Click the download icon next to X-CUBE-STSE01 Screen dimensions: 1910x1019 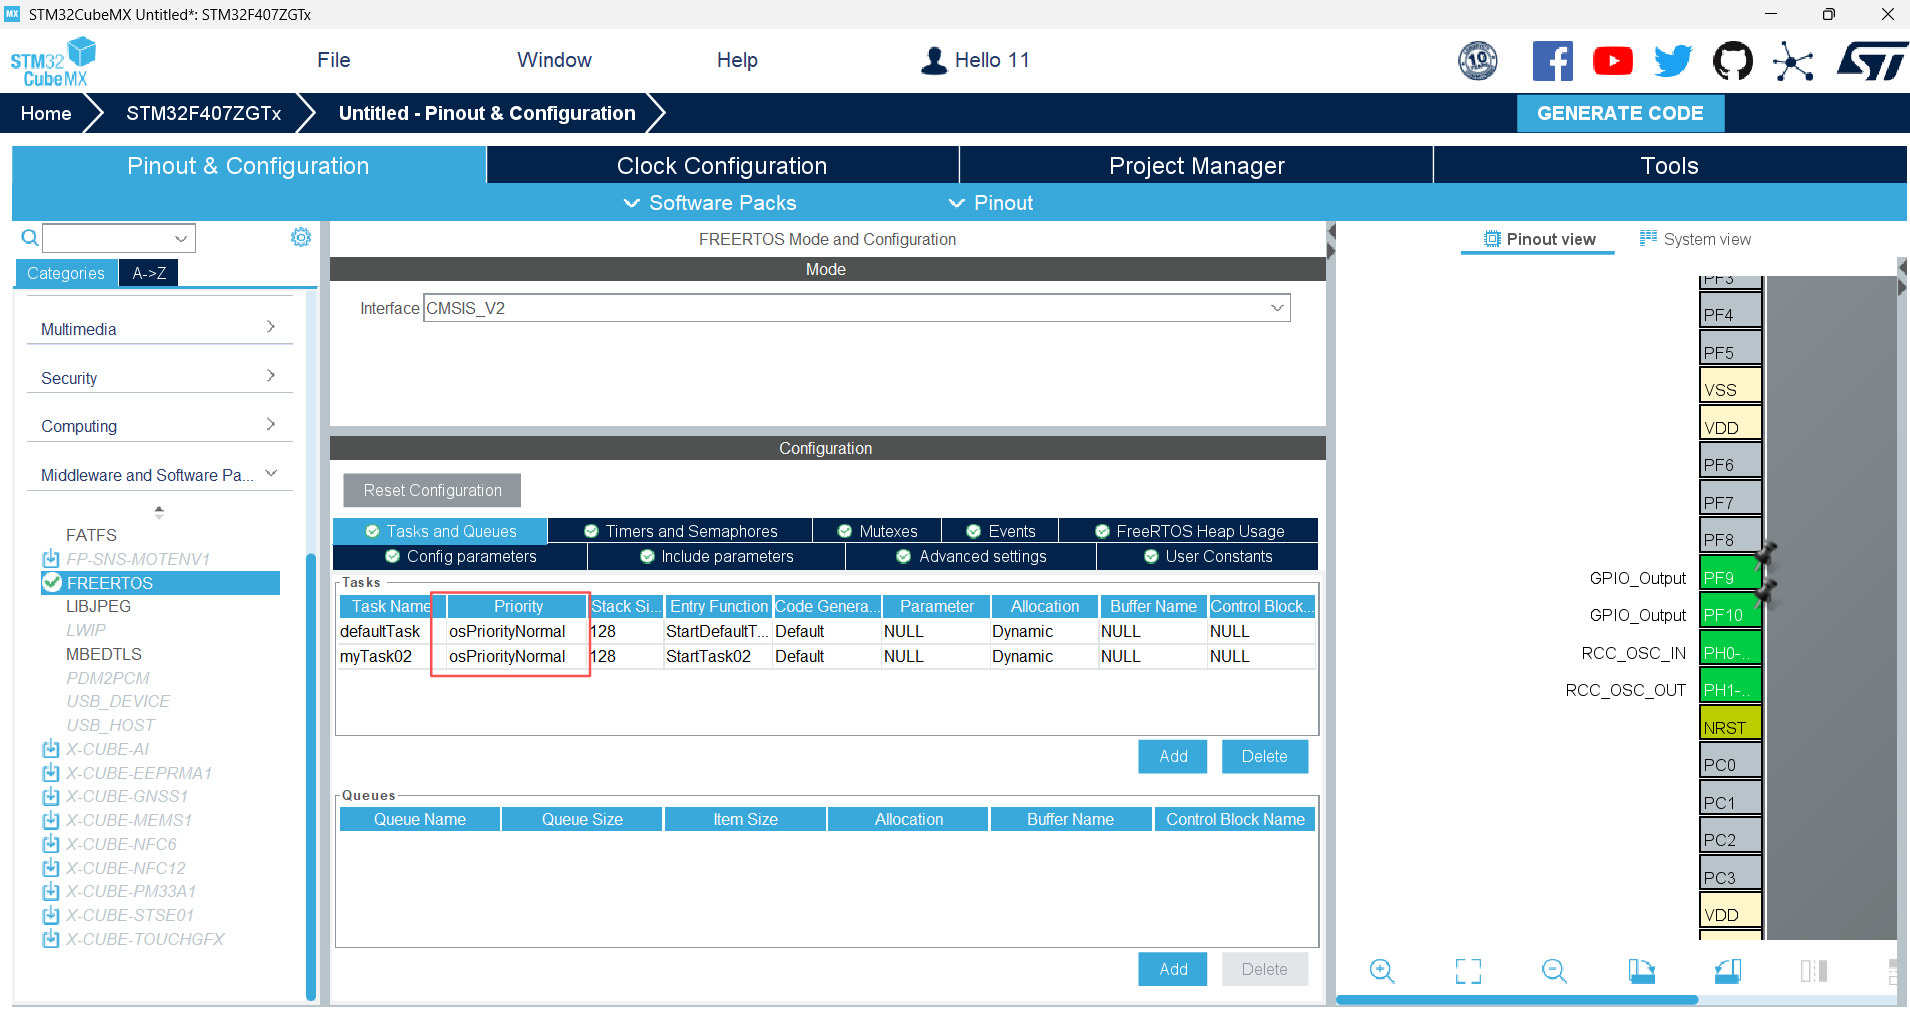pyautogui.click(x=51, y=915)
